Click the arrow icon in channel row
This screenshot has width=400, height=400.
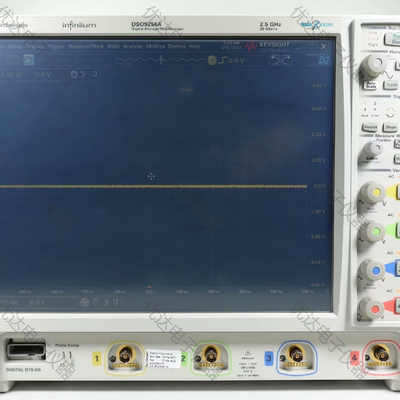pos(83,75)
